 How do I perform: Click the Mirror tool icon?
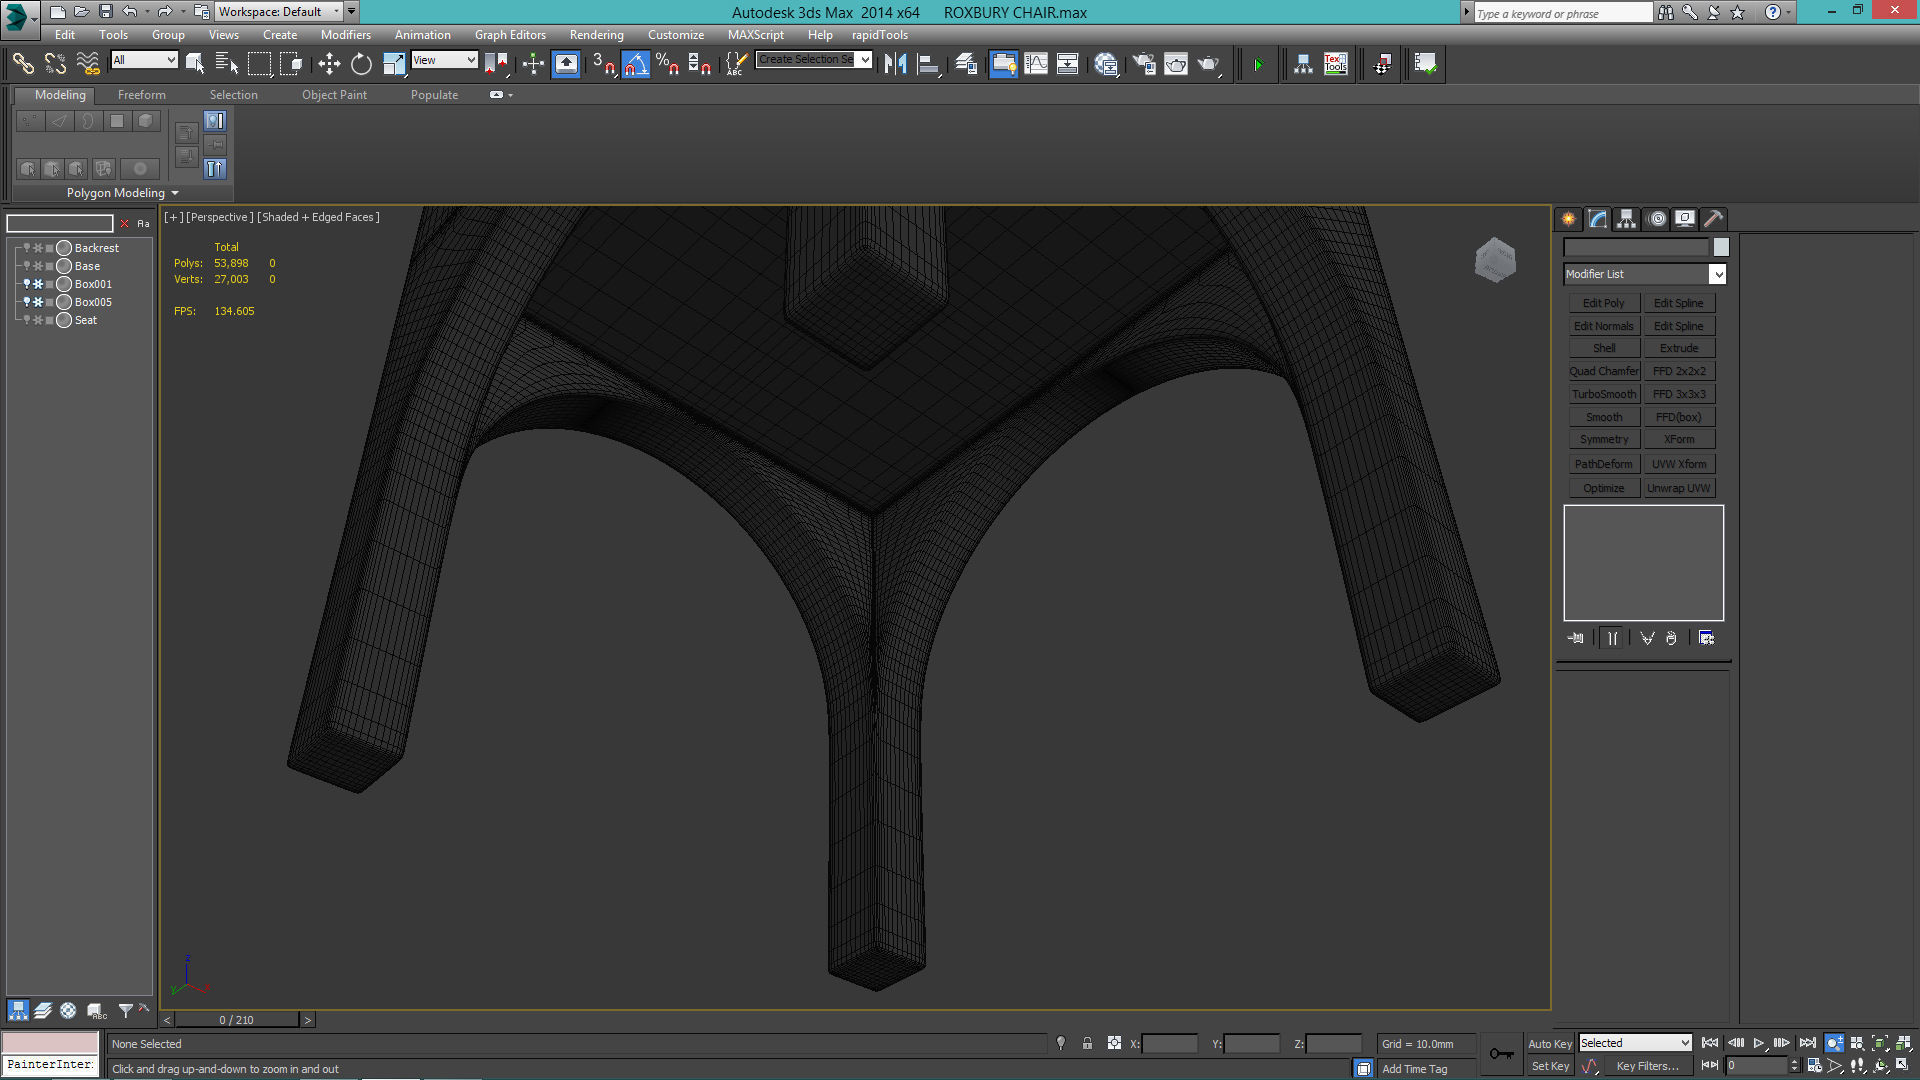(x=895, y=64)
